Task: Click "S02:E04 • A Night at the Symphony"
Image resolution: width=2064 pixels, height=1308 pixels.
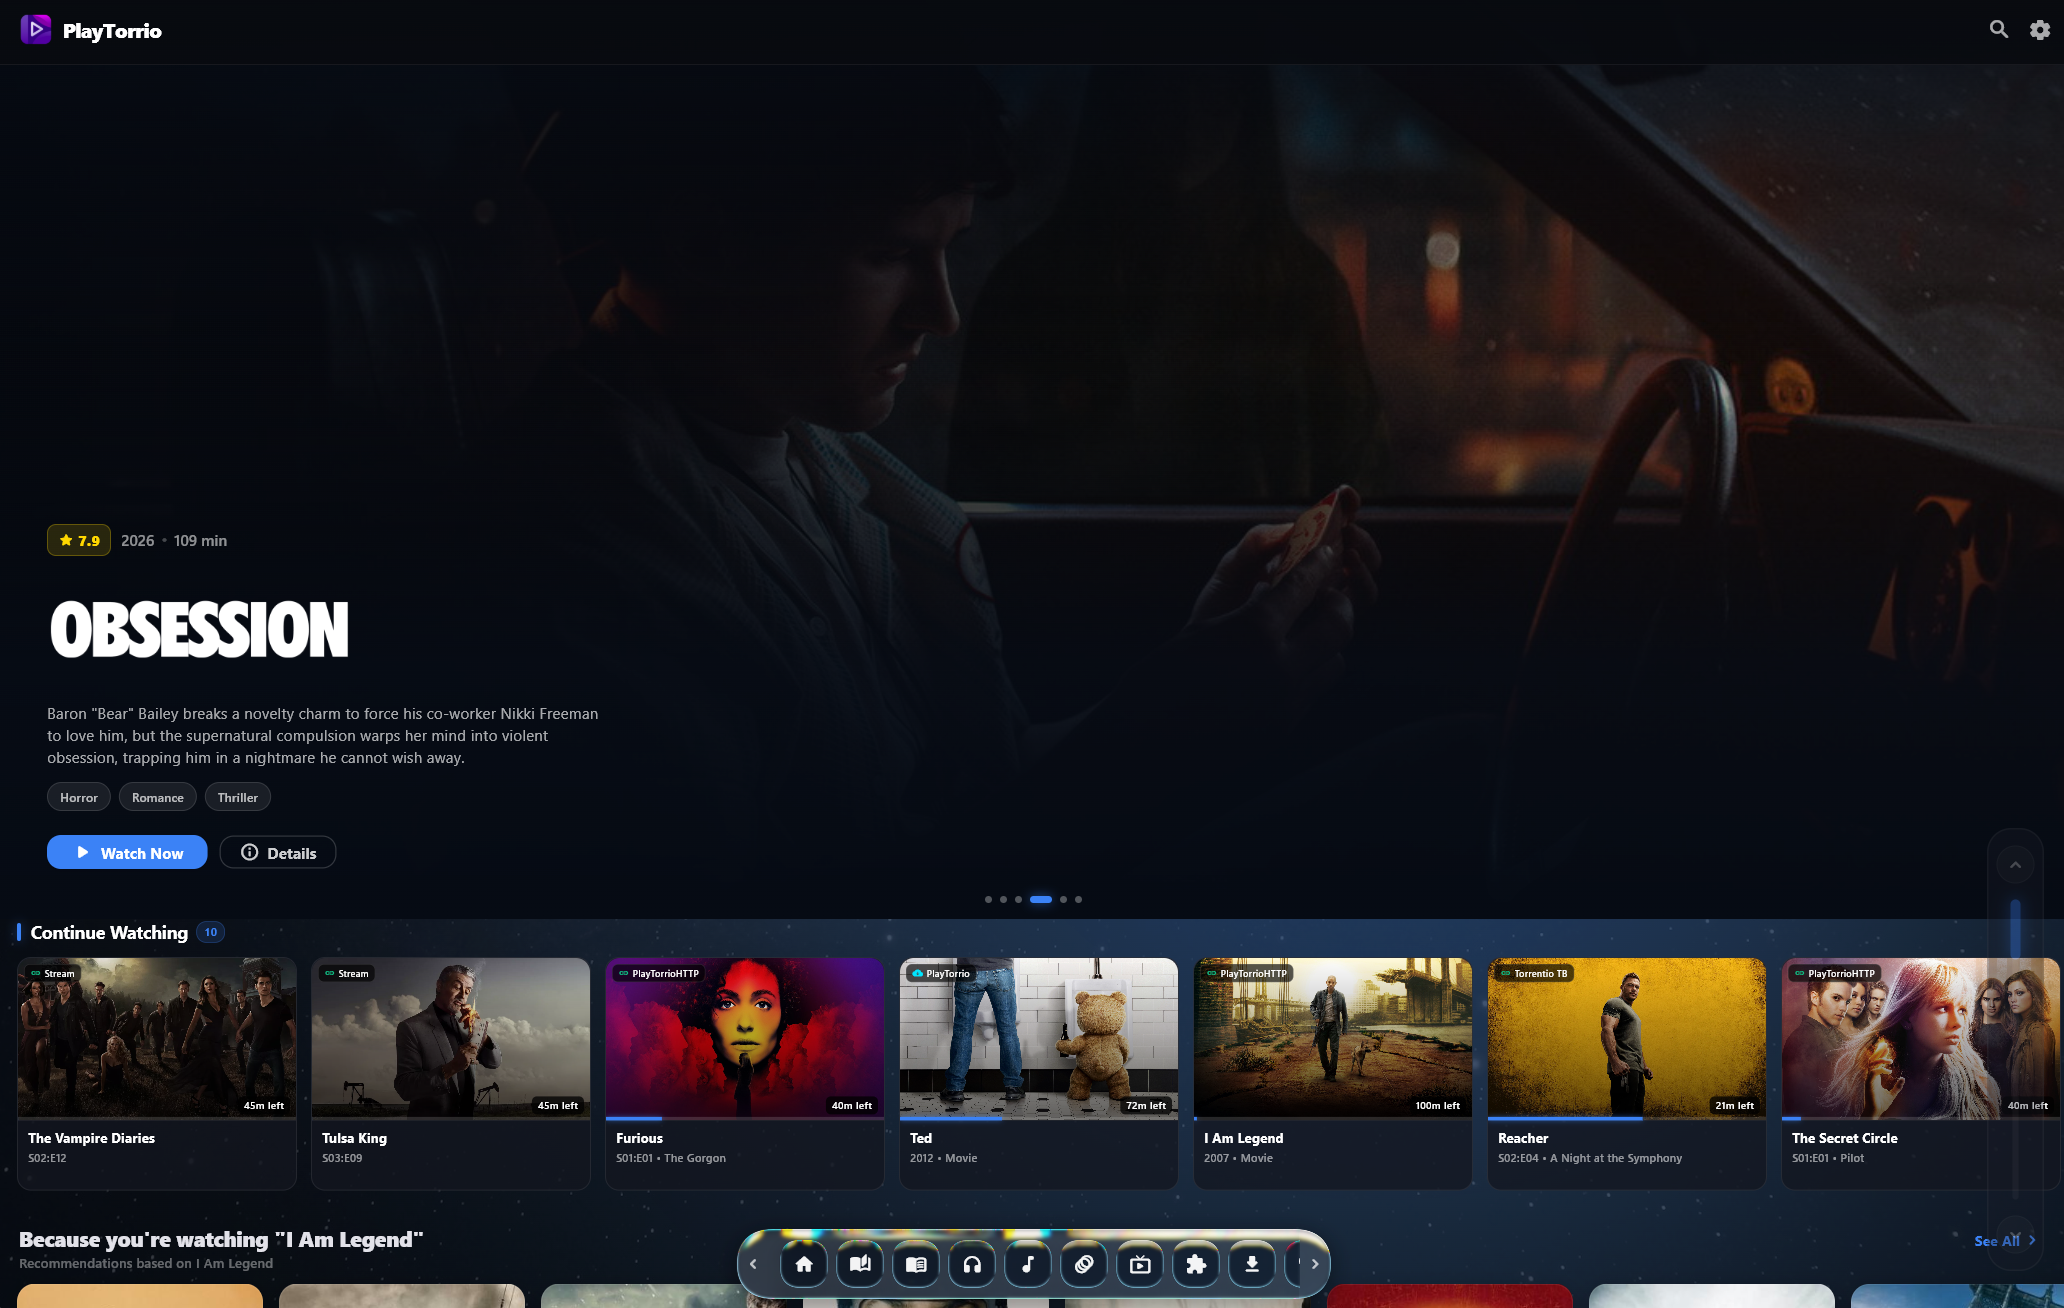Action: 1590,1158
